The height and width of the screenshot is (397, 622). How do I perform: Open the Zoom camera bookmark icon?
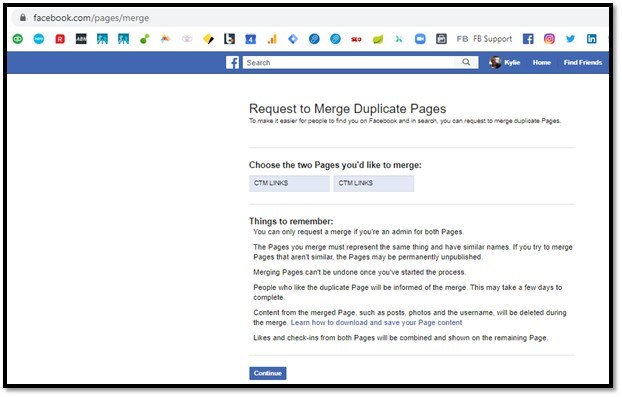click(x=420, y=39)
